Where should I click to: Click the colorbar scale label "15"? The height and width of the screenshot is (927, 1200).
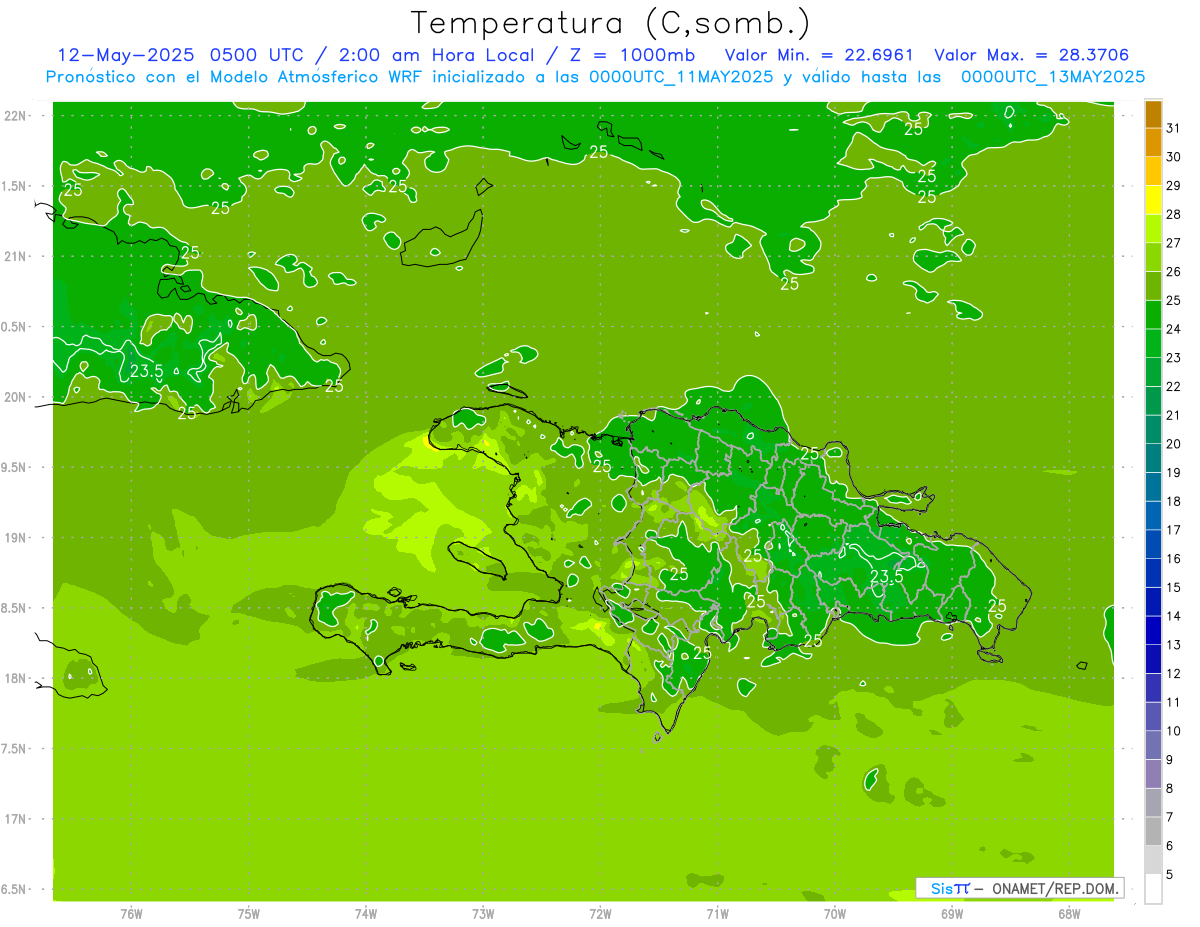pos(1173,588)
